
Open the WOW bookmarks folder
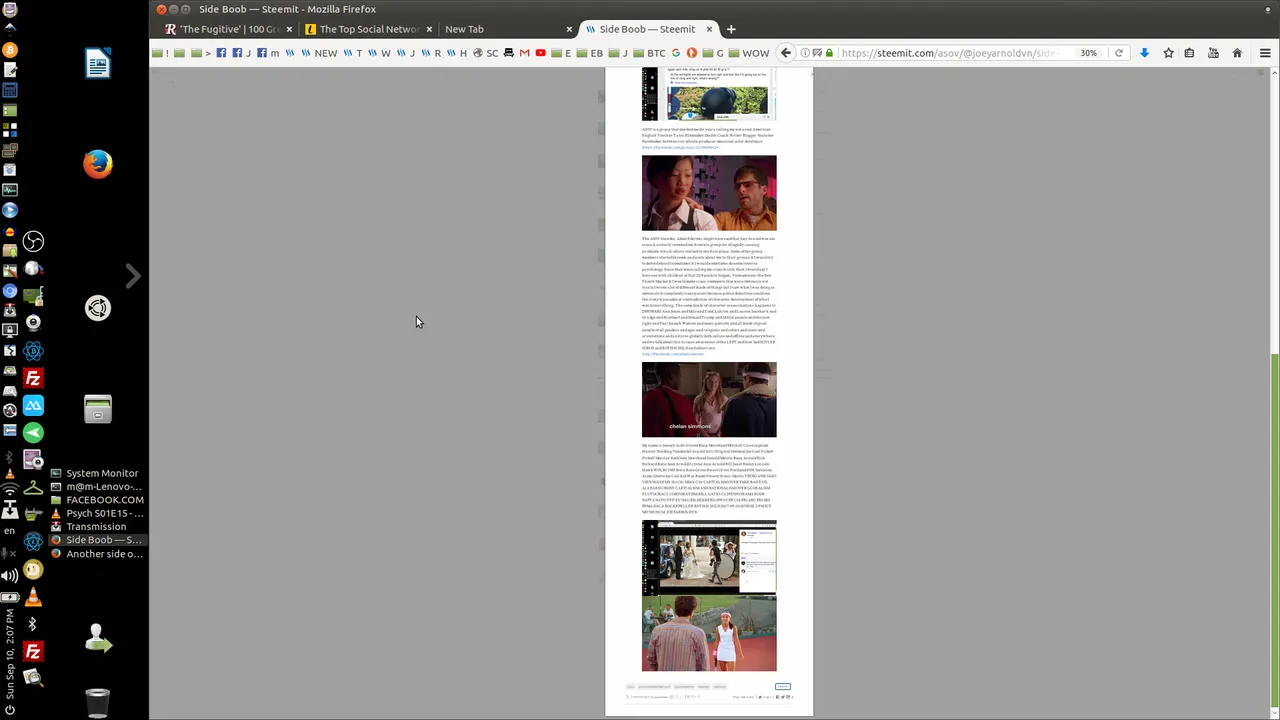pos(748,53)
